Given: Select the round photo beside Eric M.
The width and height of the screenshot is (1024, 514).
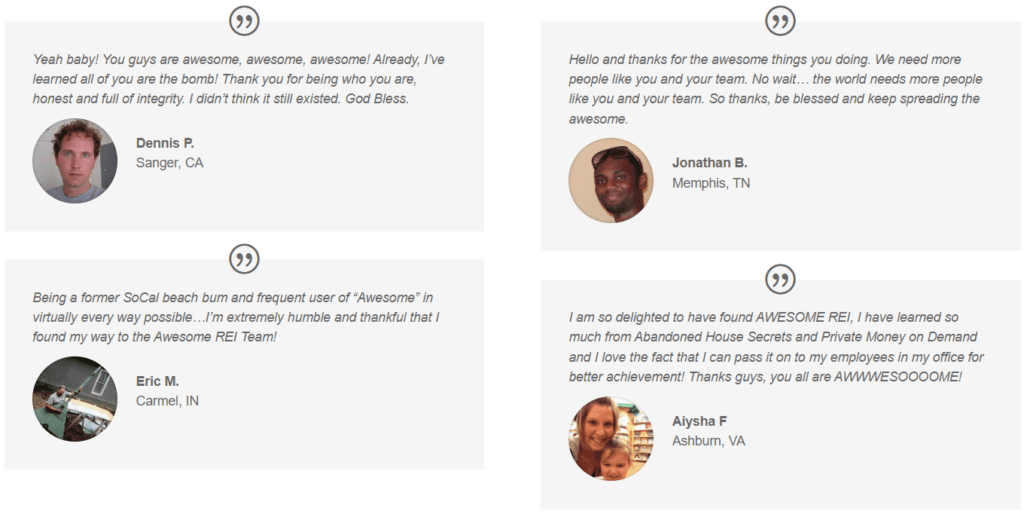Looking at the screenshot, I should tap(75, 399).
